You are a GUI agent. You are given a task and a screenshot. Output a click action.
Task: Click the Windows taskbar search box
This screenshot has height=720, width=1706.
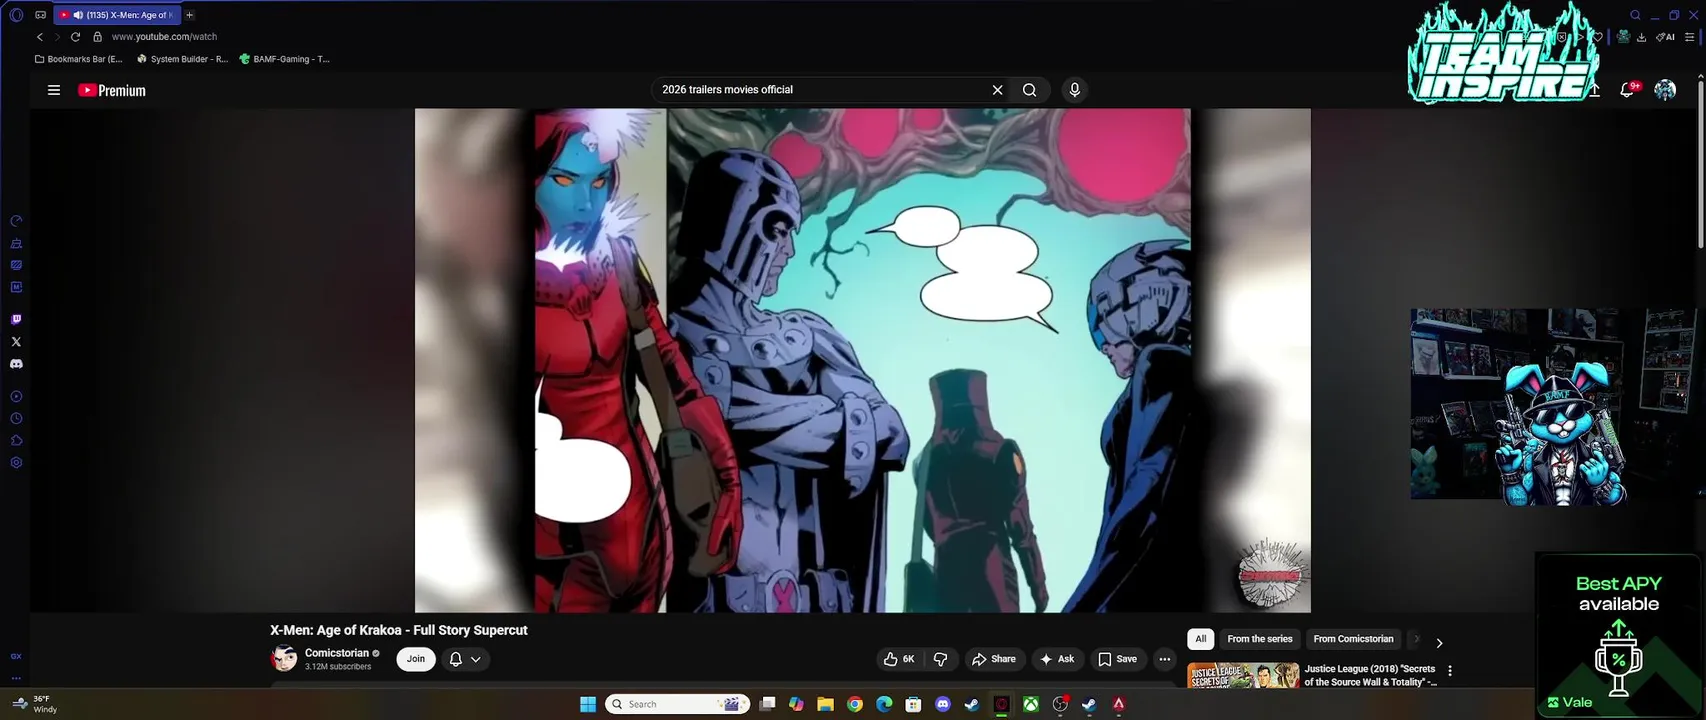coord(679,704)
